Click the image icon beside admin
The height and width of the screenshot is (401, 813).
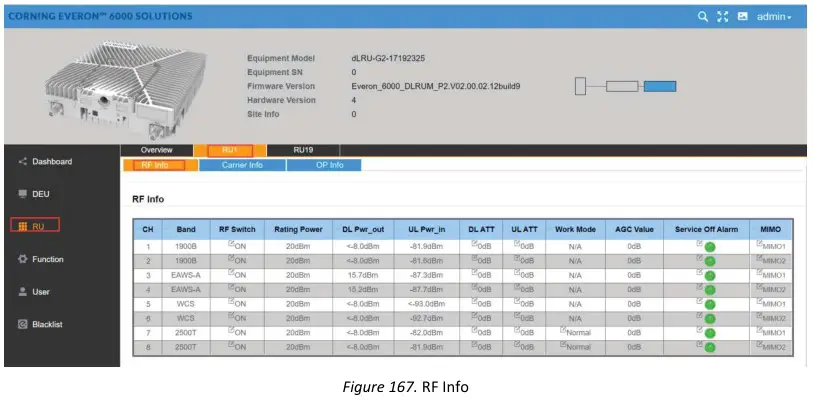coord(742,17)
